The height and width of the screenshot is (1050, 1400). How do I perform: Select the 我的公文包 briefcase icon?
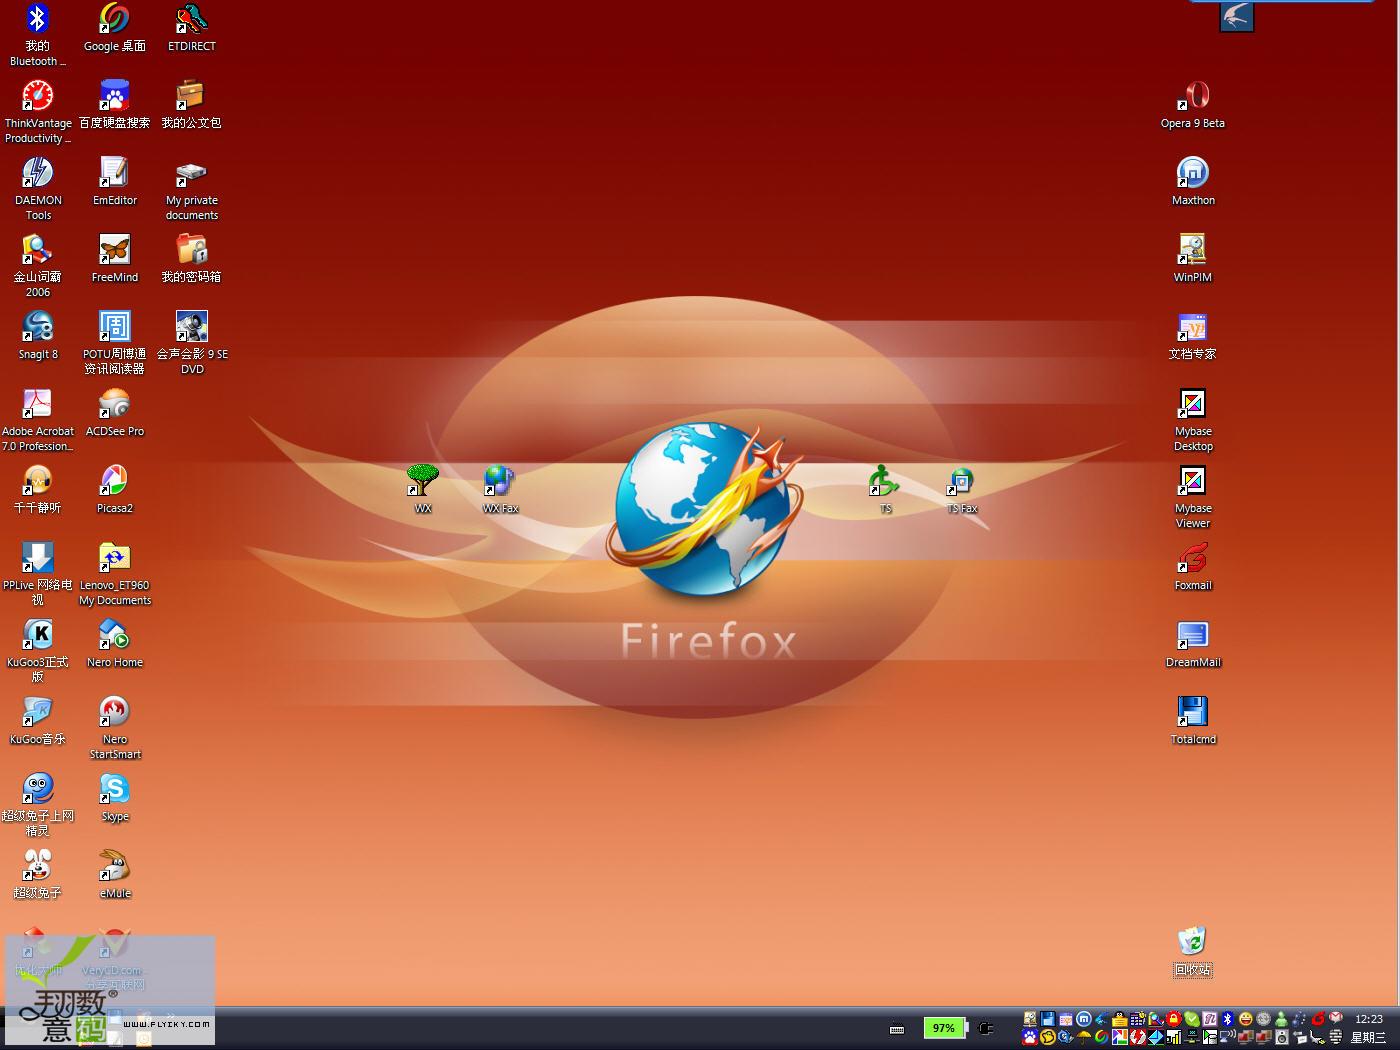coord(191,105)
